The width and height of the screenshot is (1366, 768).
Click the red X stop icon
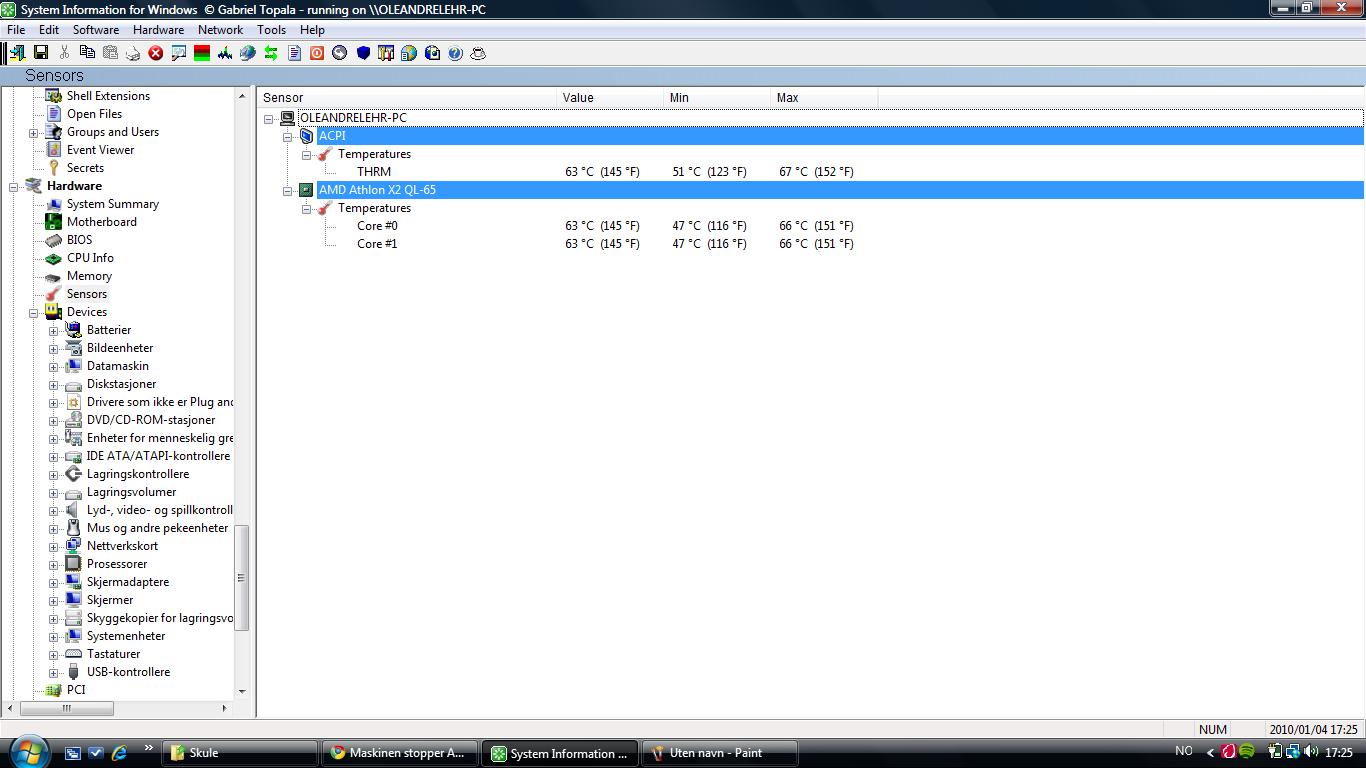[156, 53]
